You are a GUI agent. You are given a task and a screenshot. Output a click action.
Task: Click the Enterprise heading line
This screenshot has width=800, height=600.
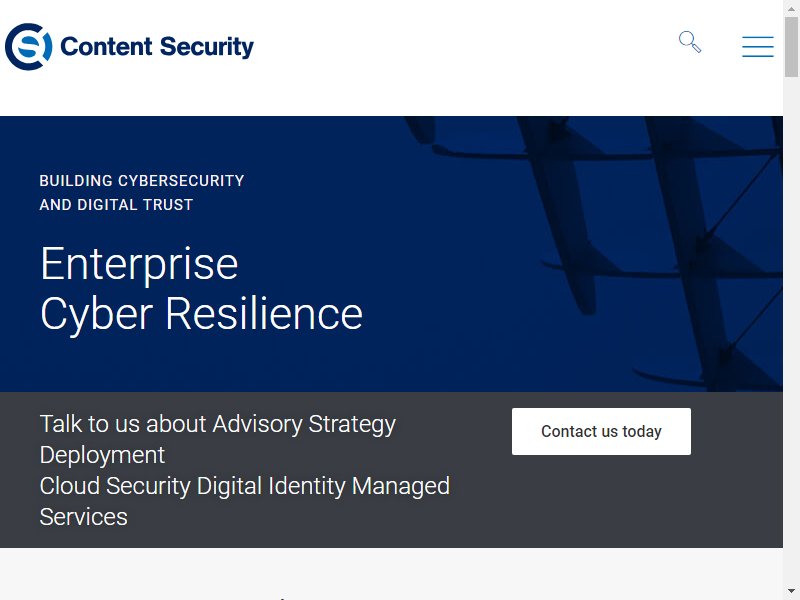139,264
